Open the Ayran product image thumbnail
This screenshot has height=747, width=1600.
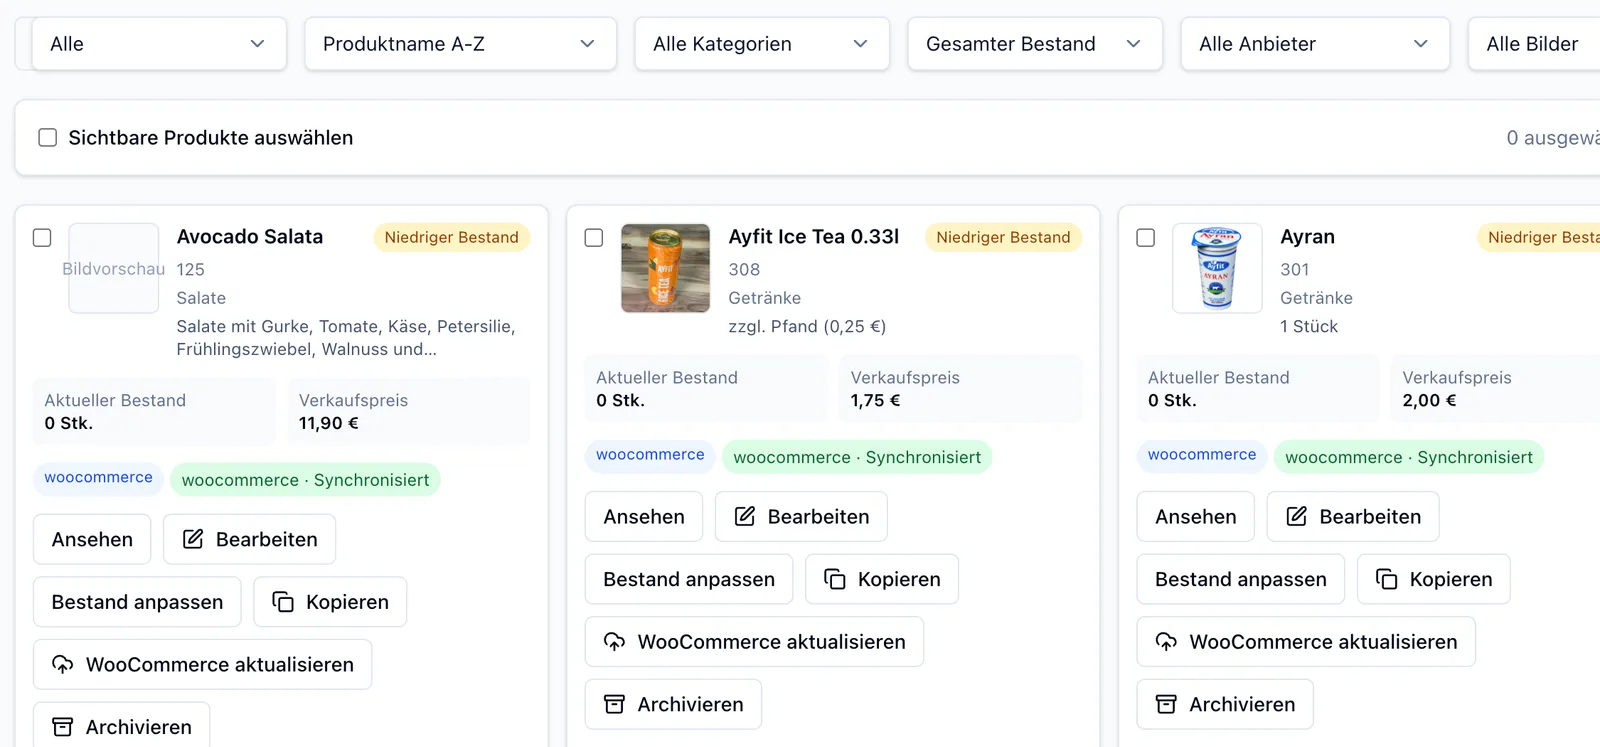1217,268
